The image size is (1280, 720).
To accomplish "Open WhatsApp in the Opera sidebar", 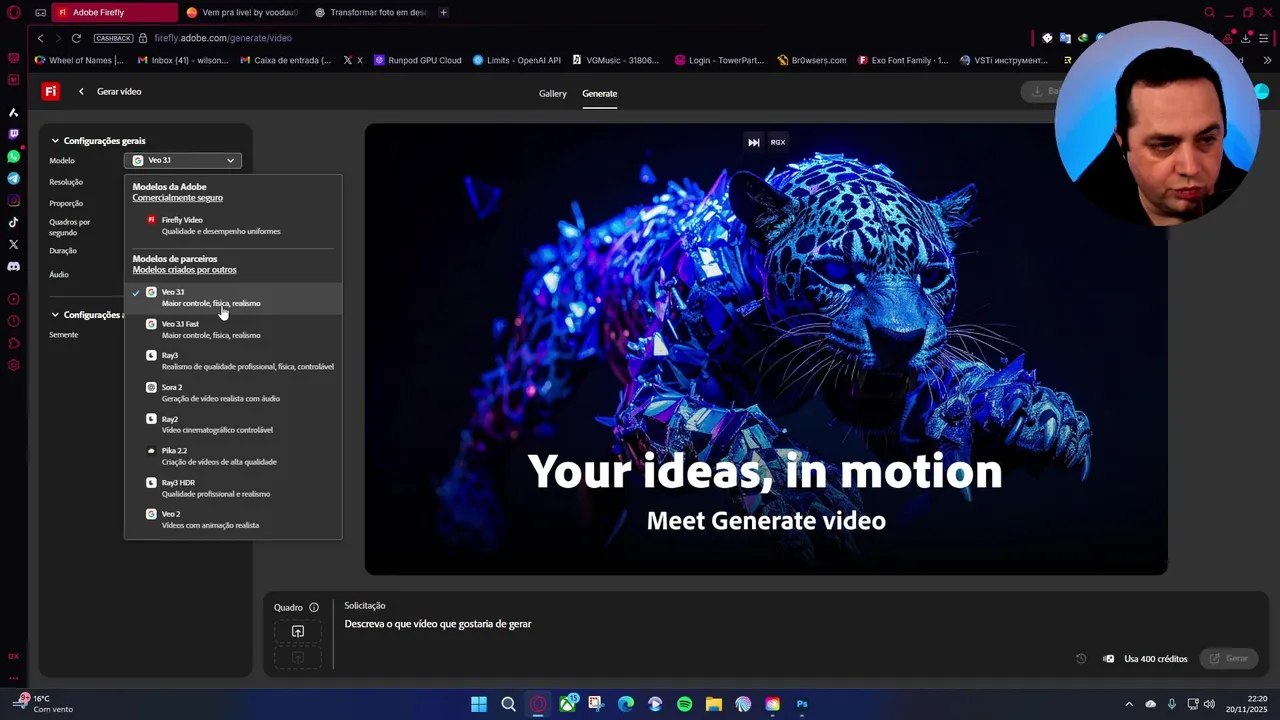I will [13, 156].
